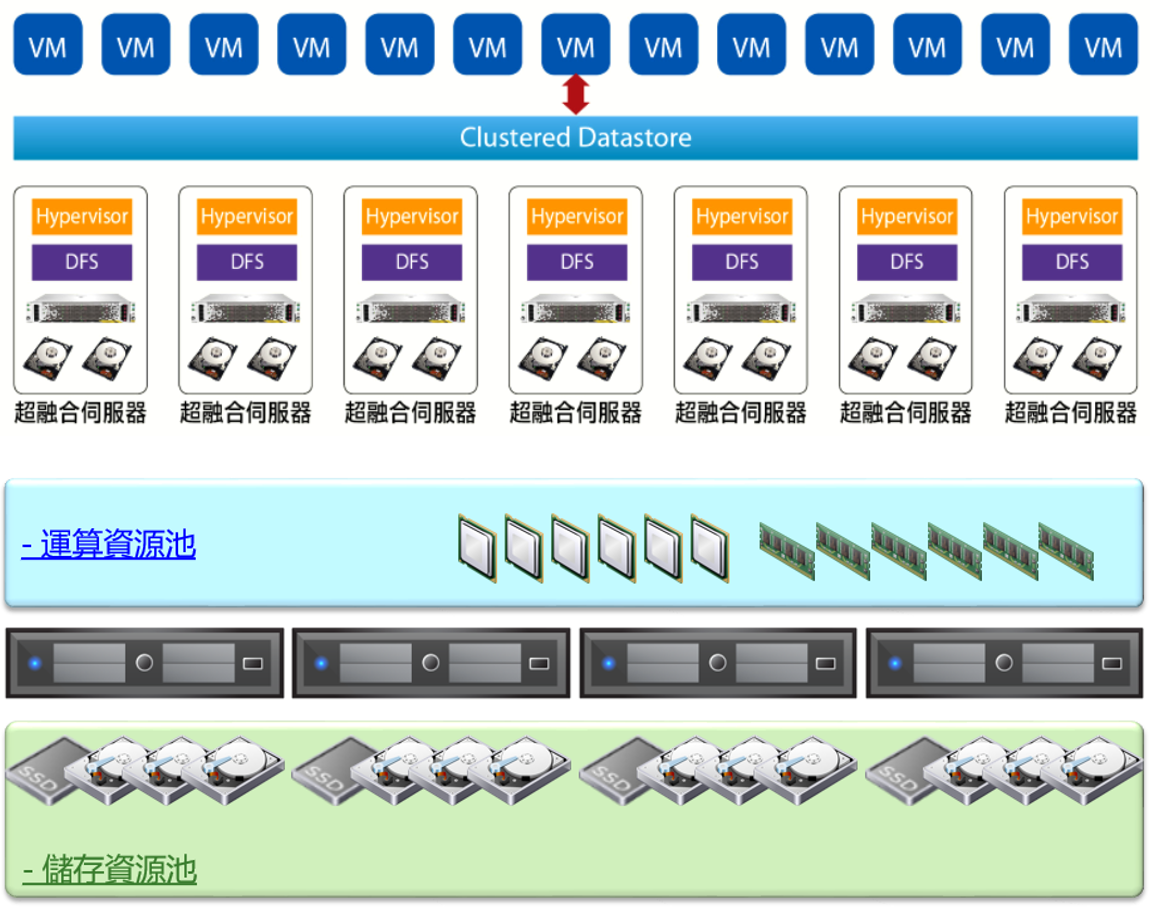The width and height of the screenshot is (1150, 910).
Task: Click the rightmost 超融合伺服器 label
Action: [x=1070, y=413]
